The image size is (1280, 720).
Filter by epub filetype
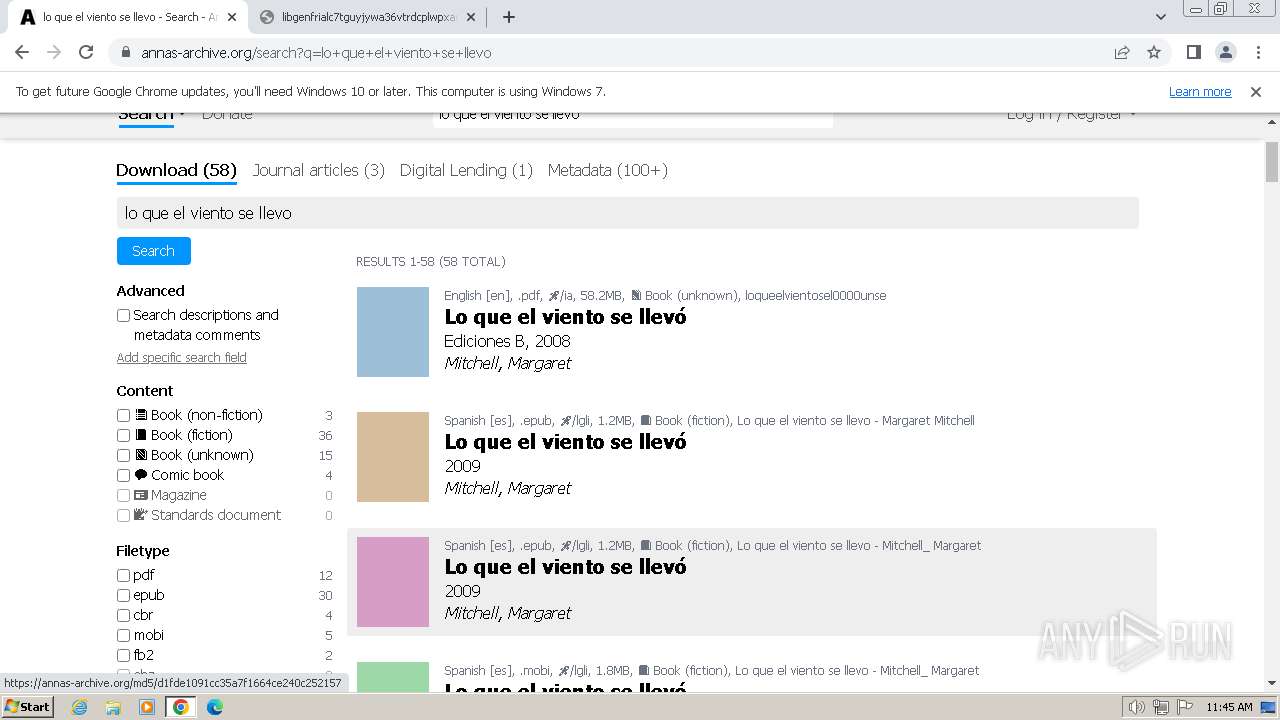123,595
